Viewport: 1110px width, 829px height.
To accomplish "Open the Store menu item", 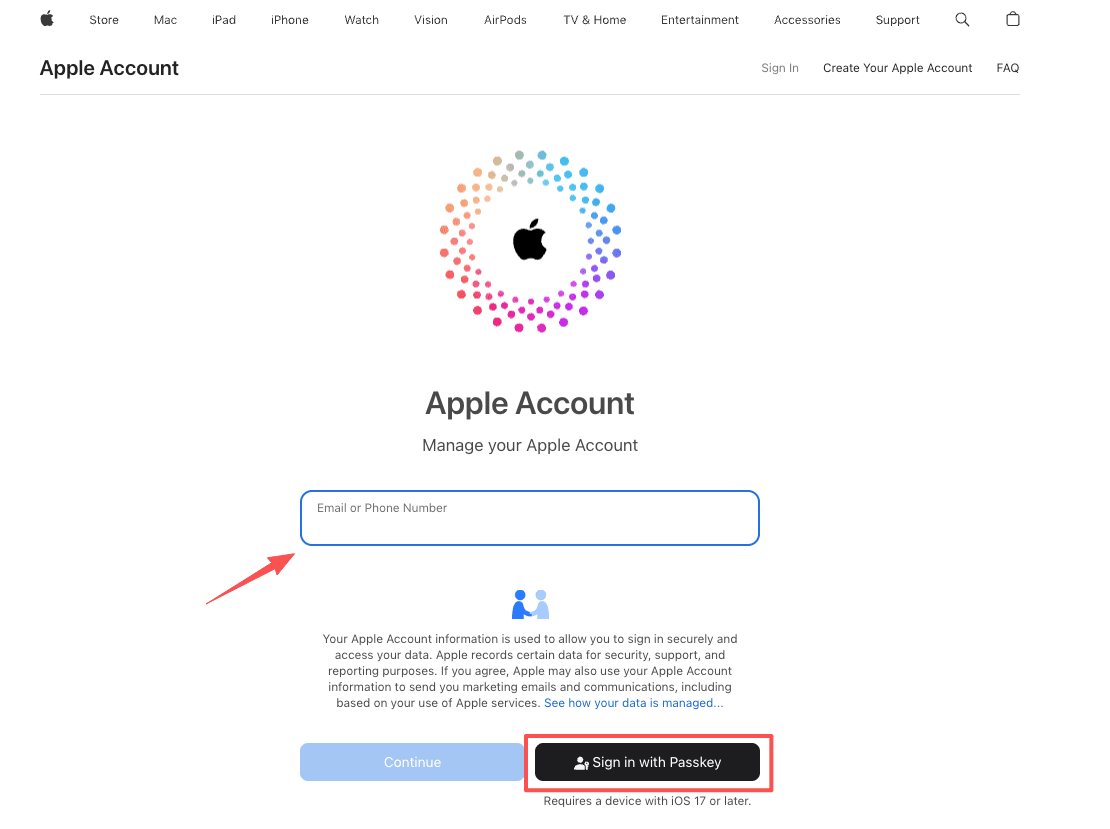I will 103,19.
